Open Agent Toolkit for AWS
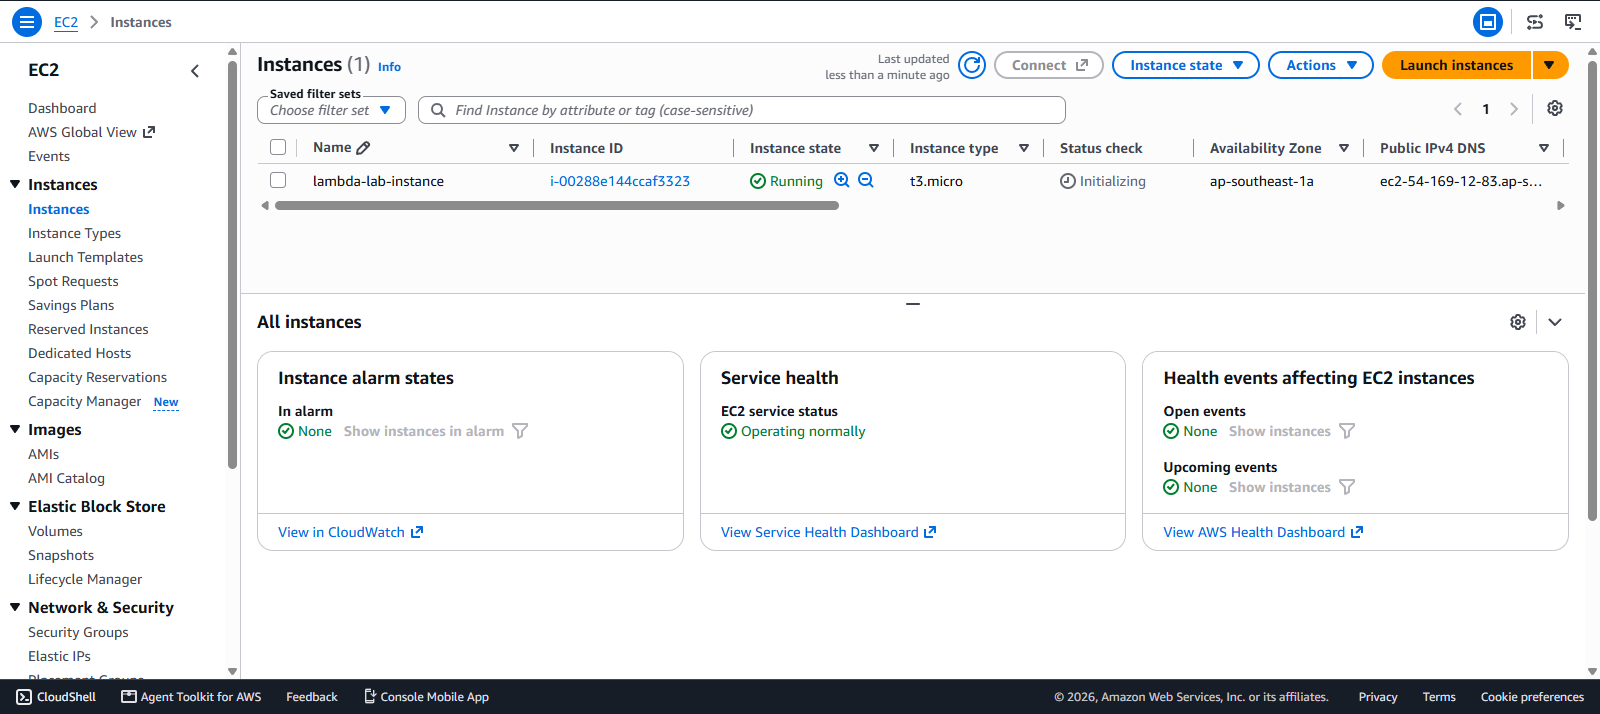This screenshot has width=1600, height=714. tap(191, 697)
